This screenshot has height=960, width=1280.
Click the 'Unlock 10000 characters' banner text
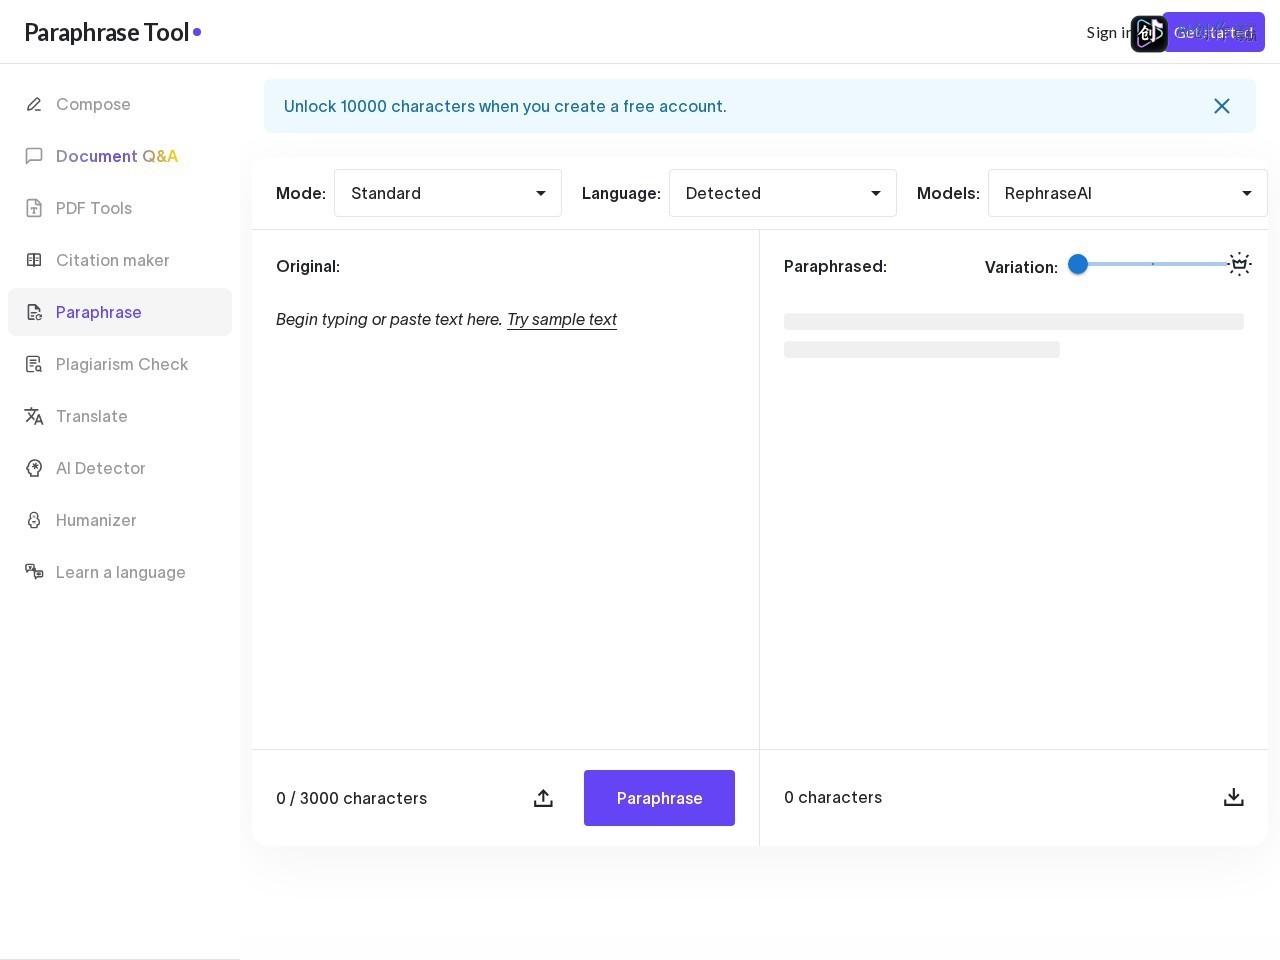click(505, 106)
